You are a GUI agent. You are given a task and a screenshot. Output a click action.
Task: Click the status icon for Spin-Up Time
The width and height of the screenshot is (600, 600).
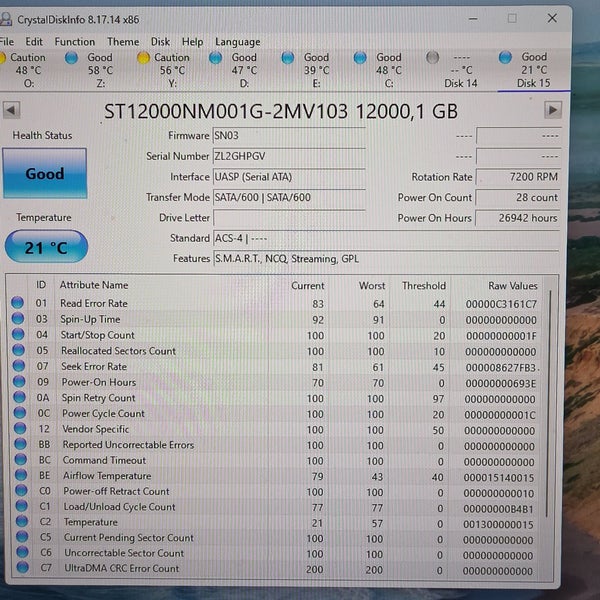18,318
